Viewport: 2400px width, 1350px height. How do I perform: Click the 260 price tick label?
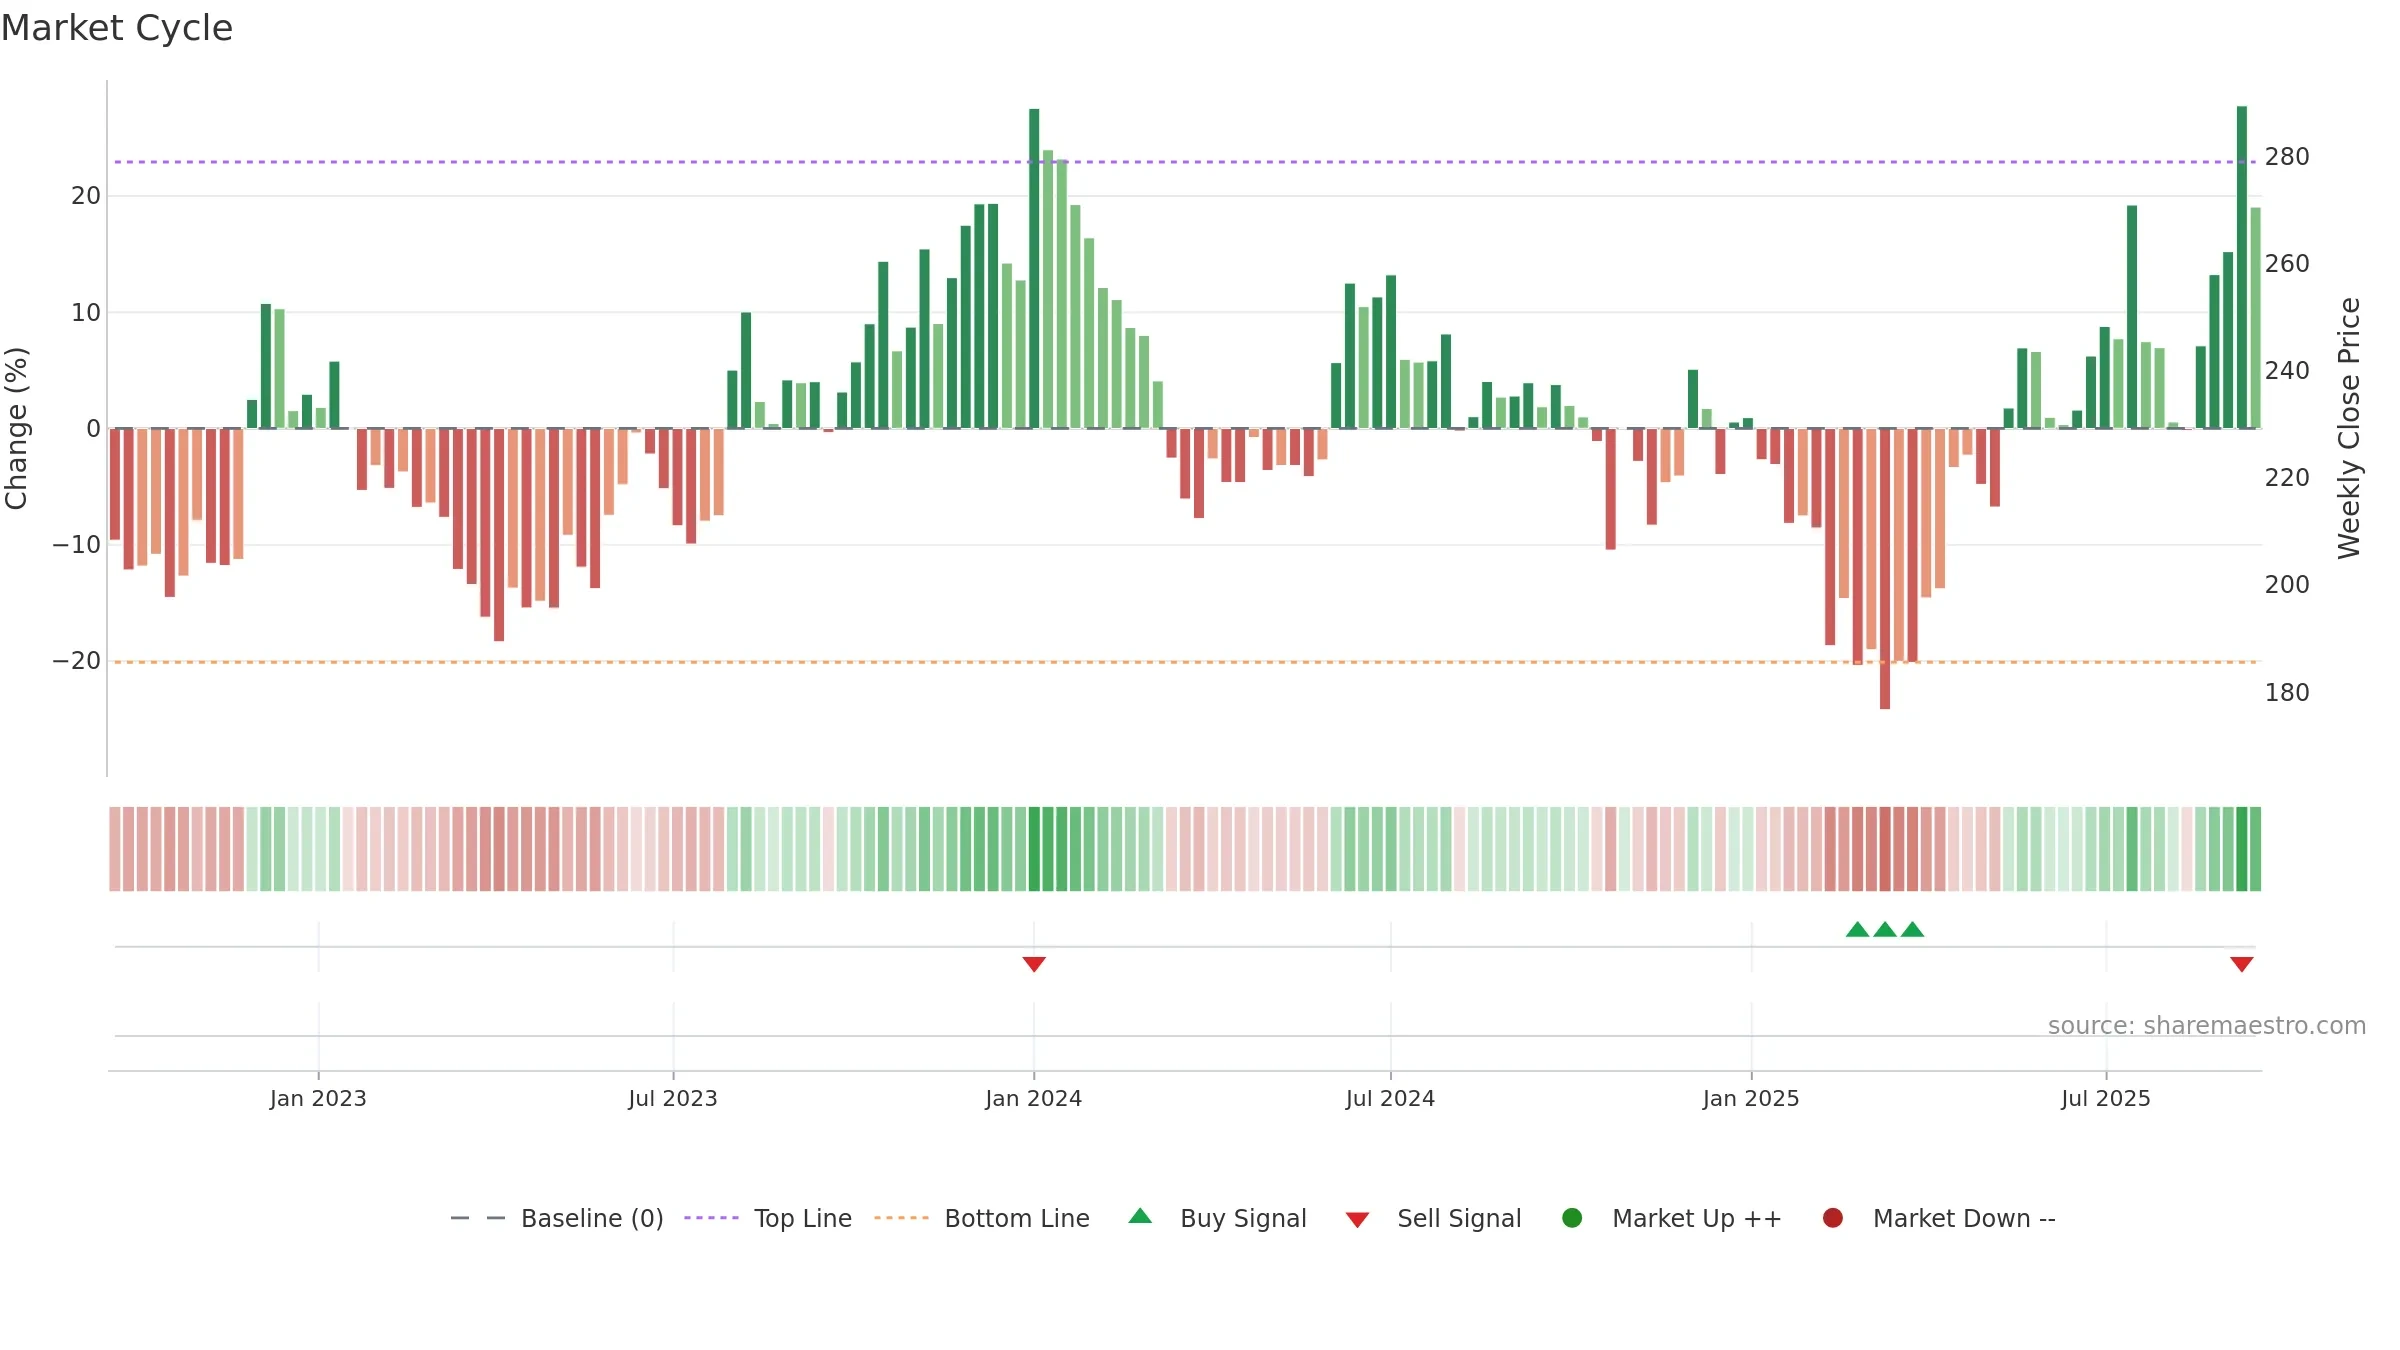tap(2287, 264)
